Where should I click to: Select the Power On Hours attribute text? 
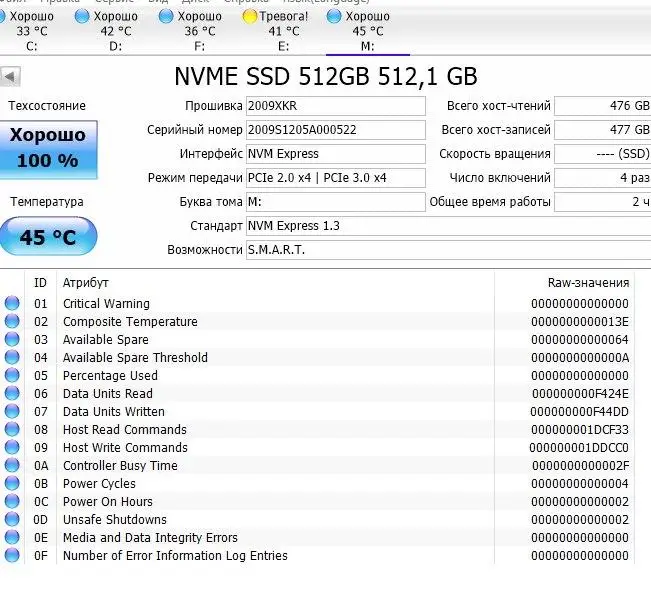pos(108,501)
